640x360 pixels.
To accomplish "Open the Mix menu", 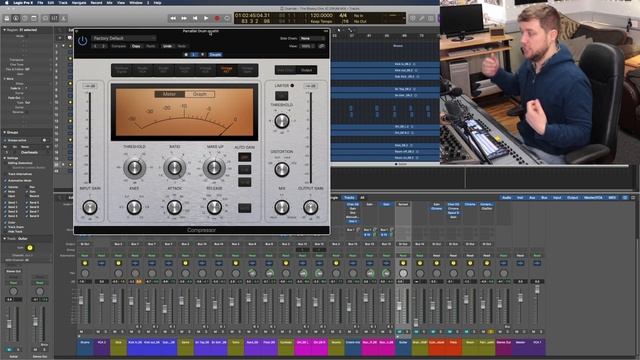I will (109, 2).
